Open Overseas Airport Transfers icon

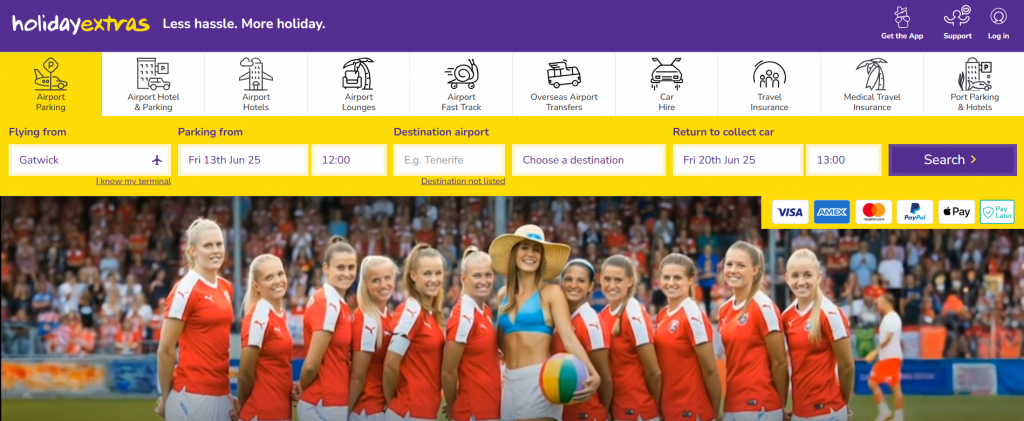tap(564, 74)
